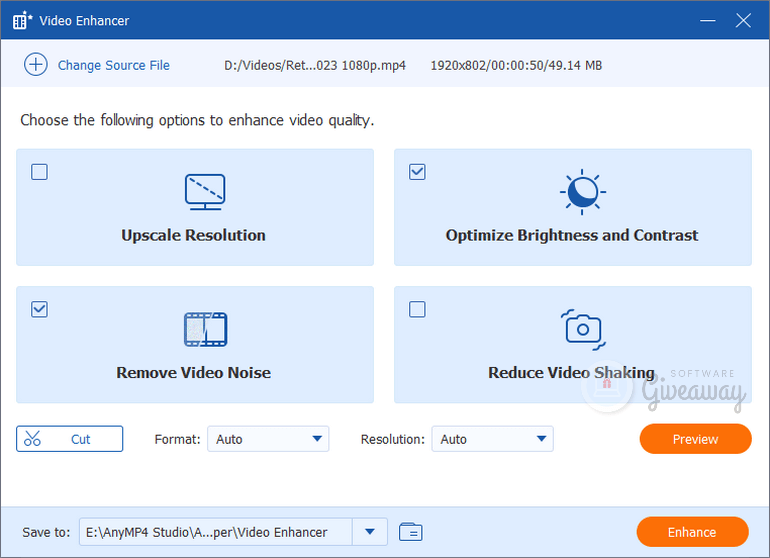Click the Optimize Brightness and Contrast label
The height and width of the screenshot is (558, 770).
tap(572, 235)
